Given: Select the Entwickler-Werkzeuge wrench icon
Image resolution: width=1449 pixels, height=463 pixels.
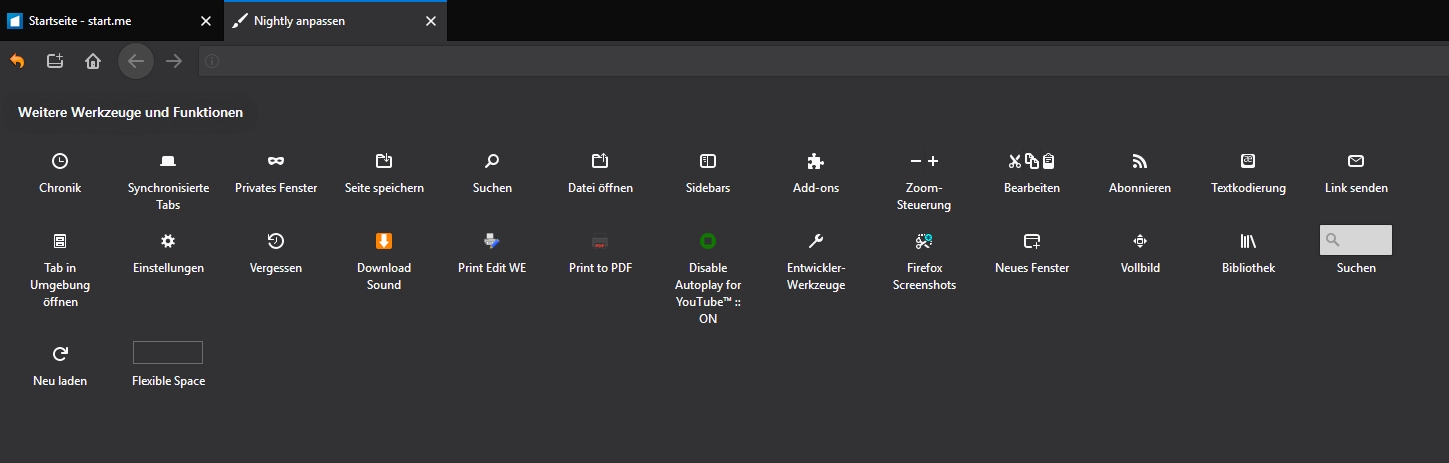Looking at the screenshot, I should [816, 241].
